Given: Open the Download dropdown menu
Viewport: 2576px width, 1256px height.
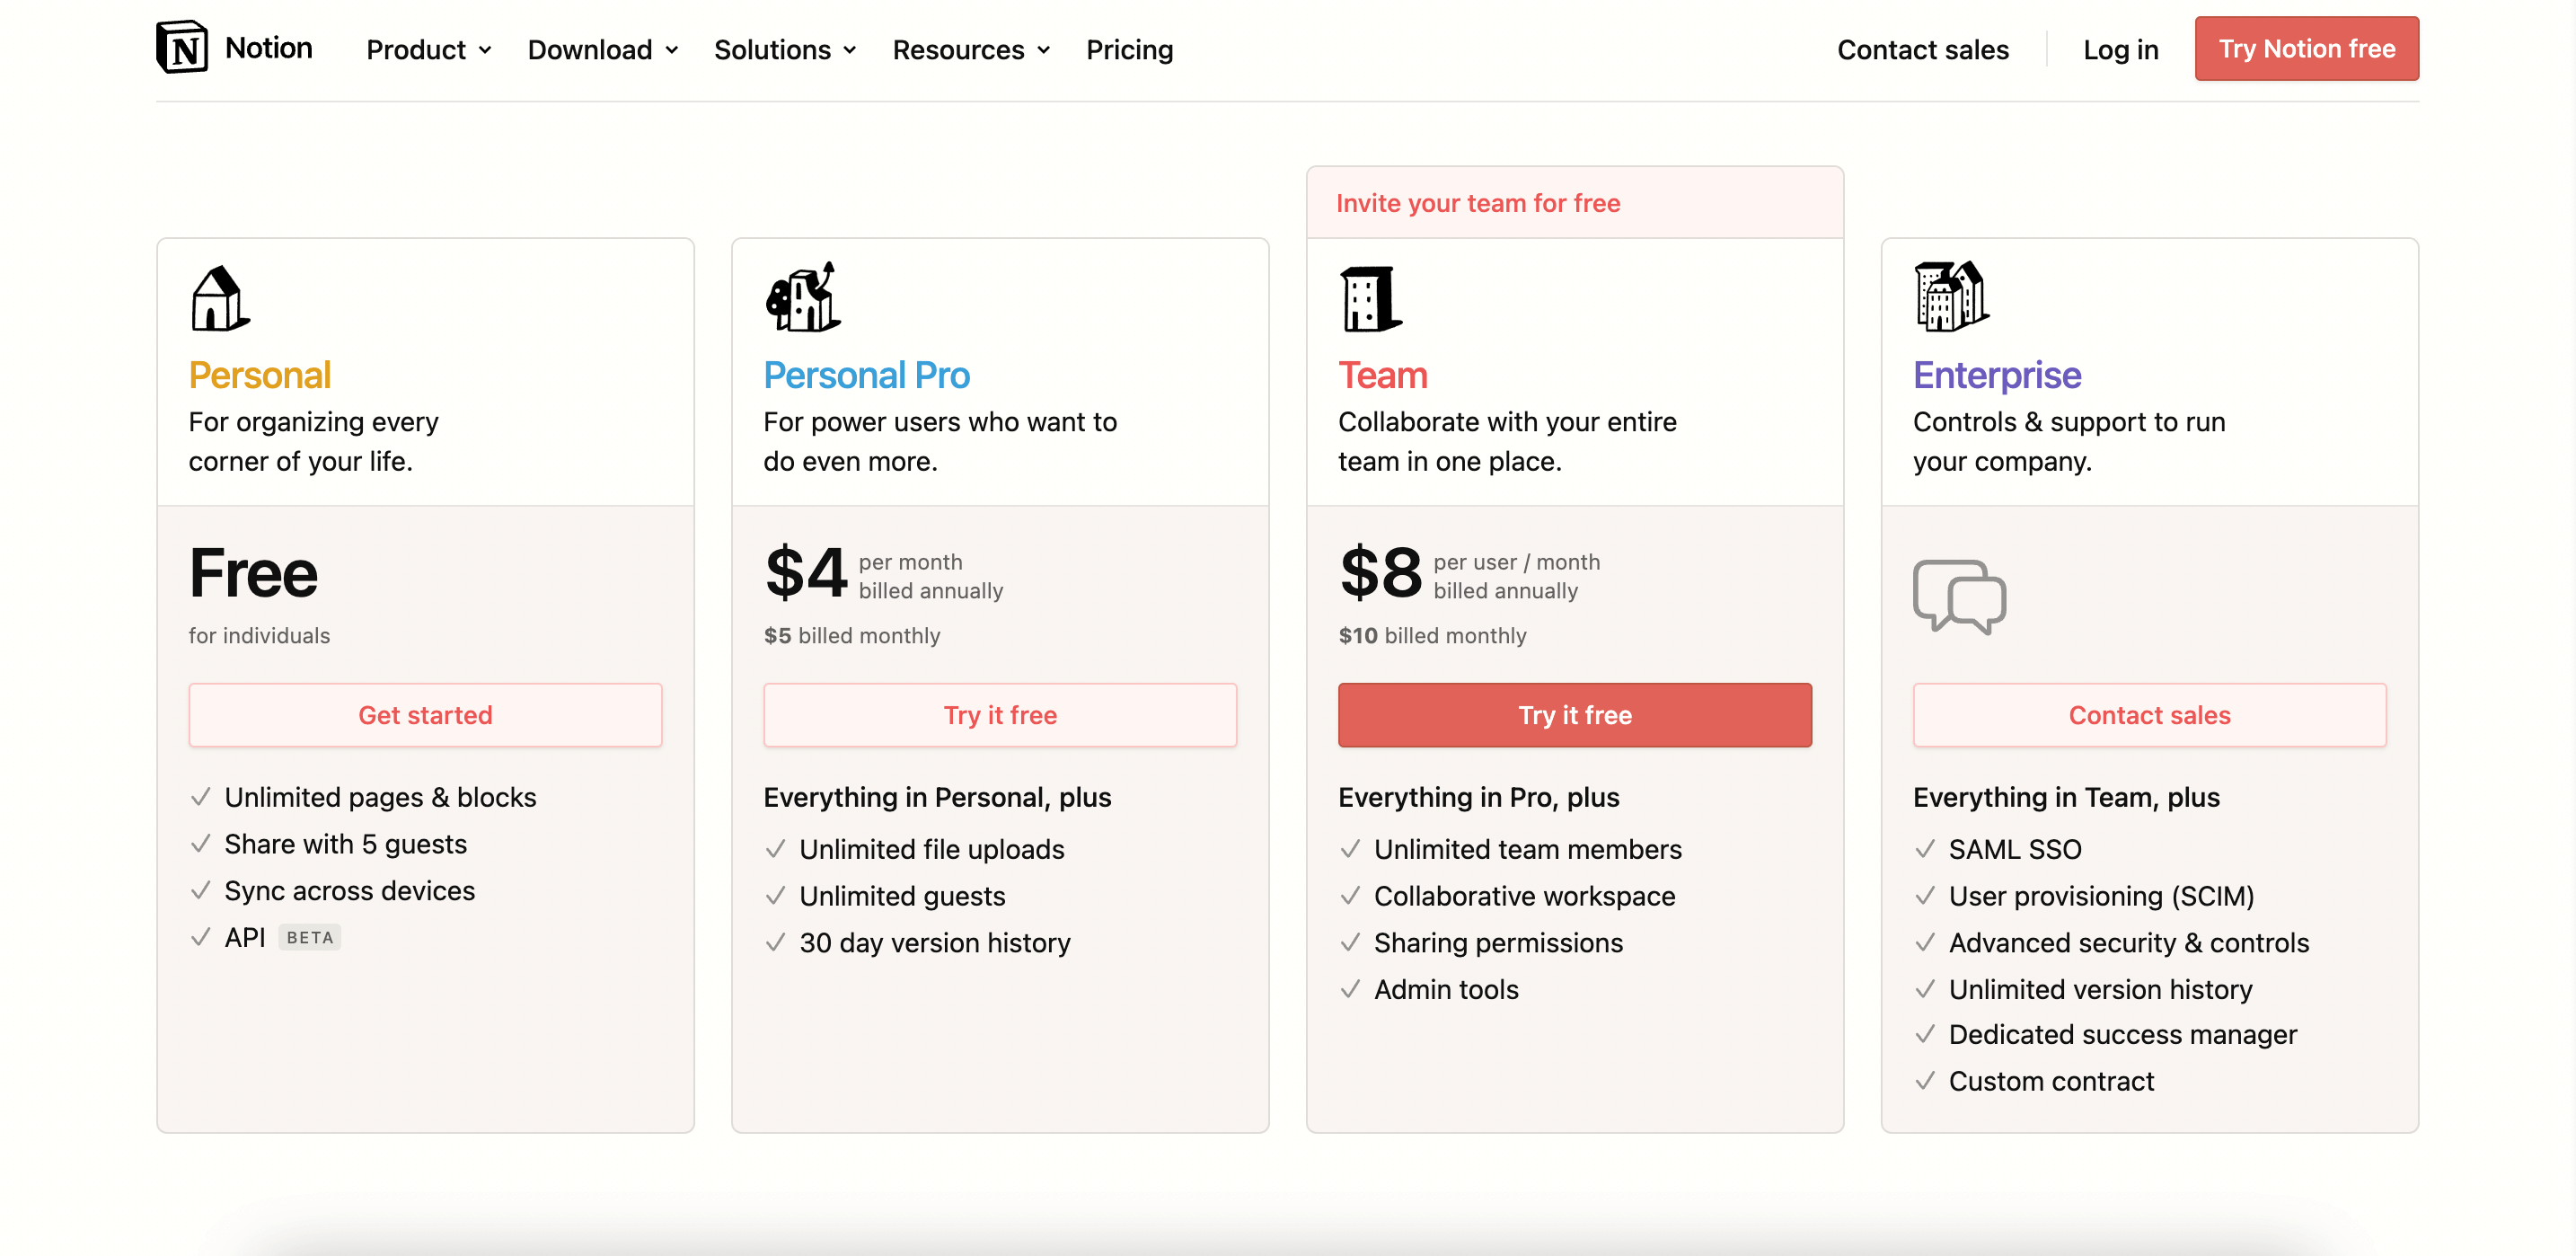Looking at the screenshot, I should tap(603, 49).
